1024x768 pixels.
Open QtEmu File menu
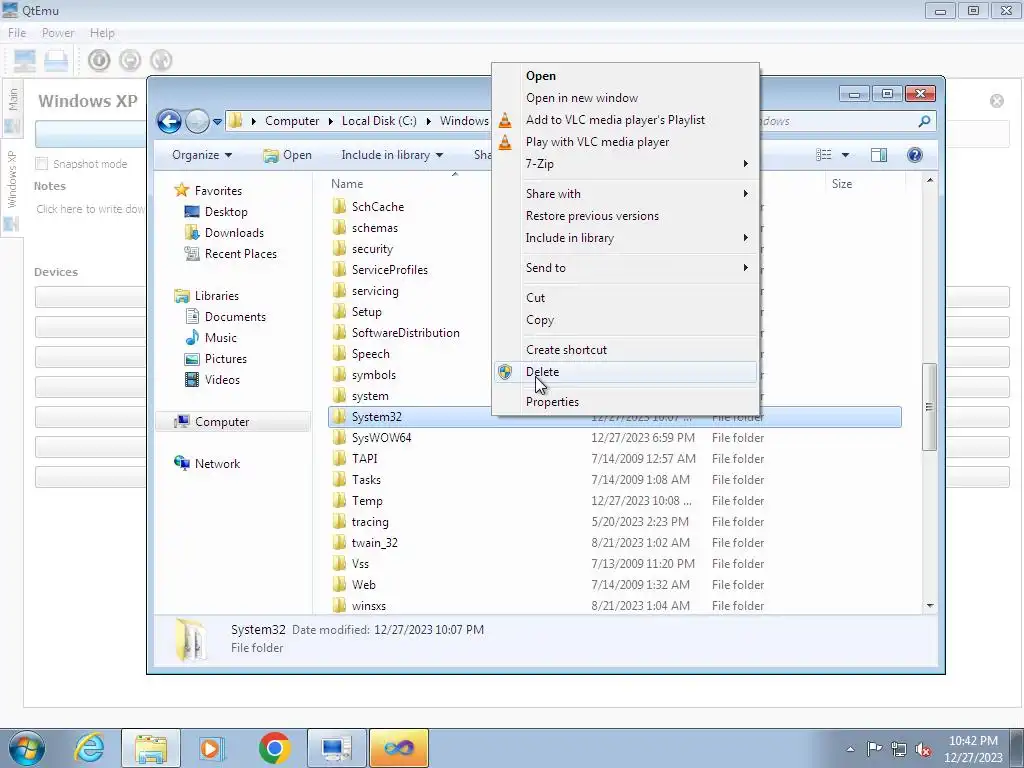click(17, 33)
